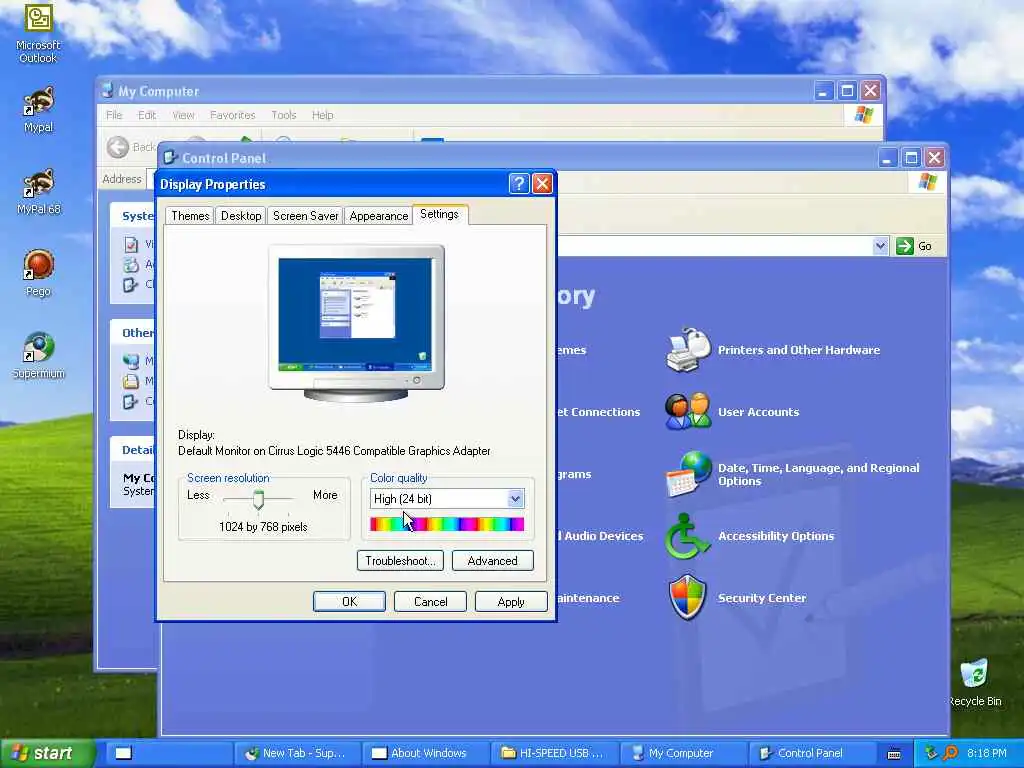Open Printers and Other Hardware category icon
1024x768 pixels.
click(688, 349)
